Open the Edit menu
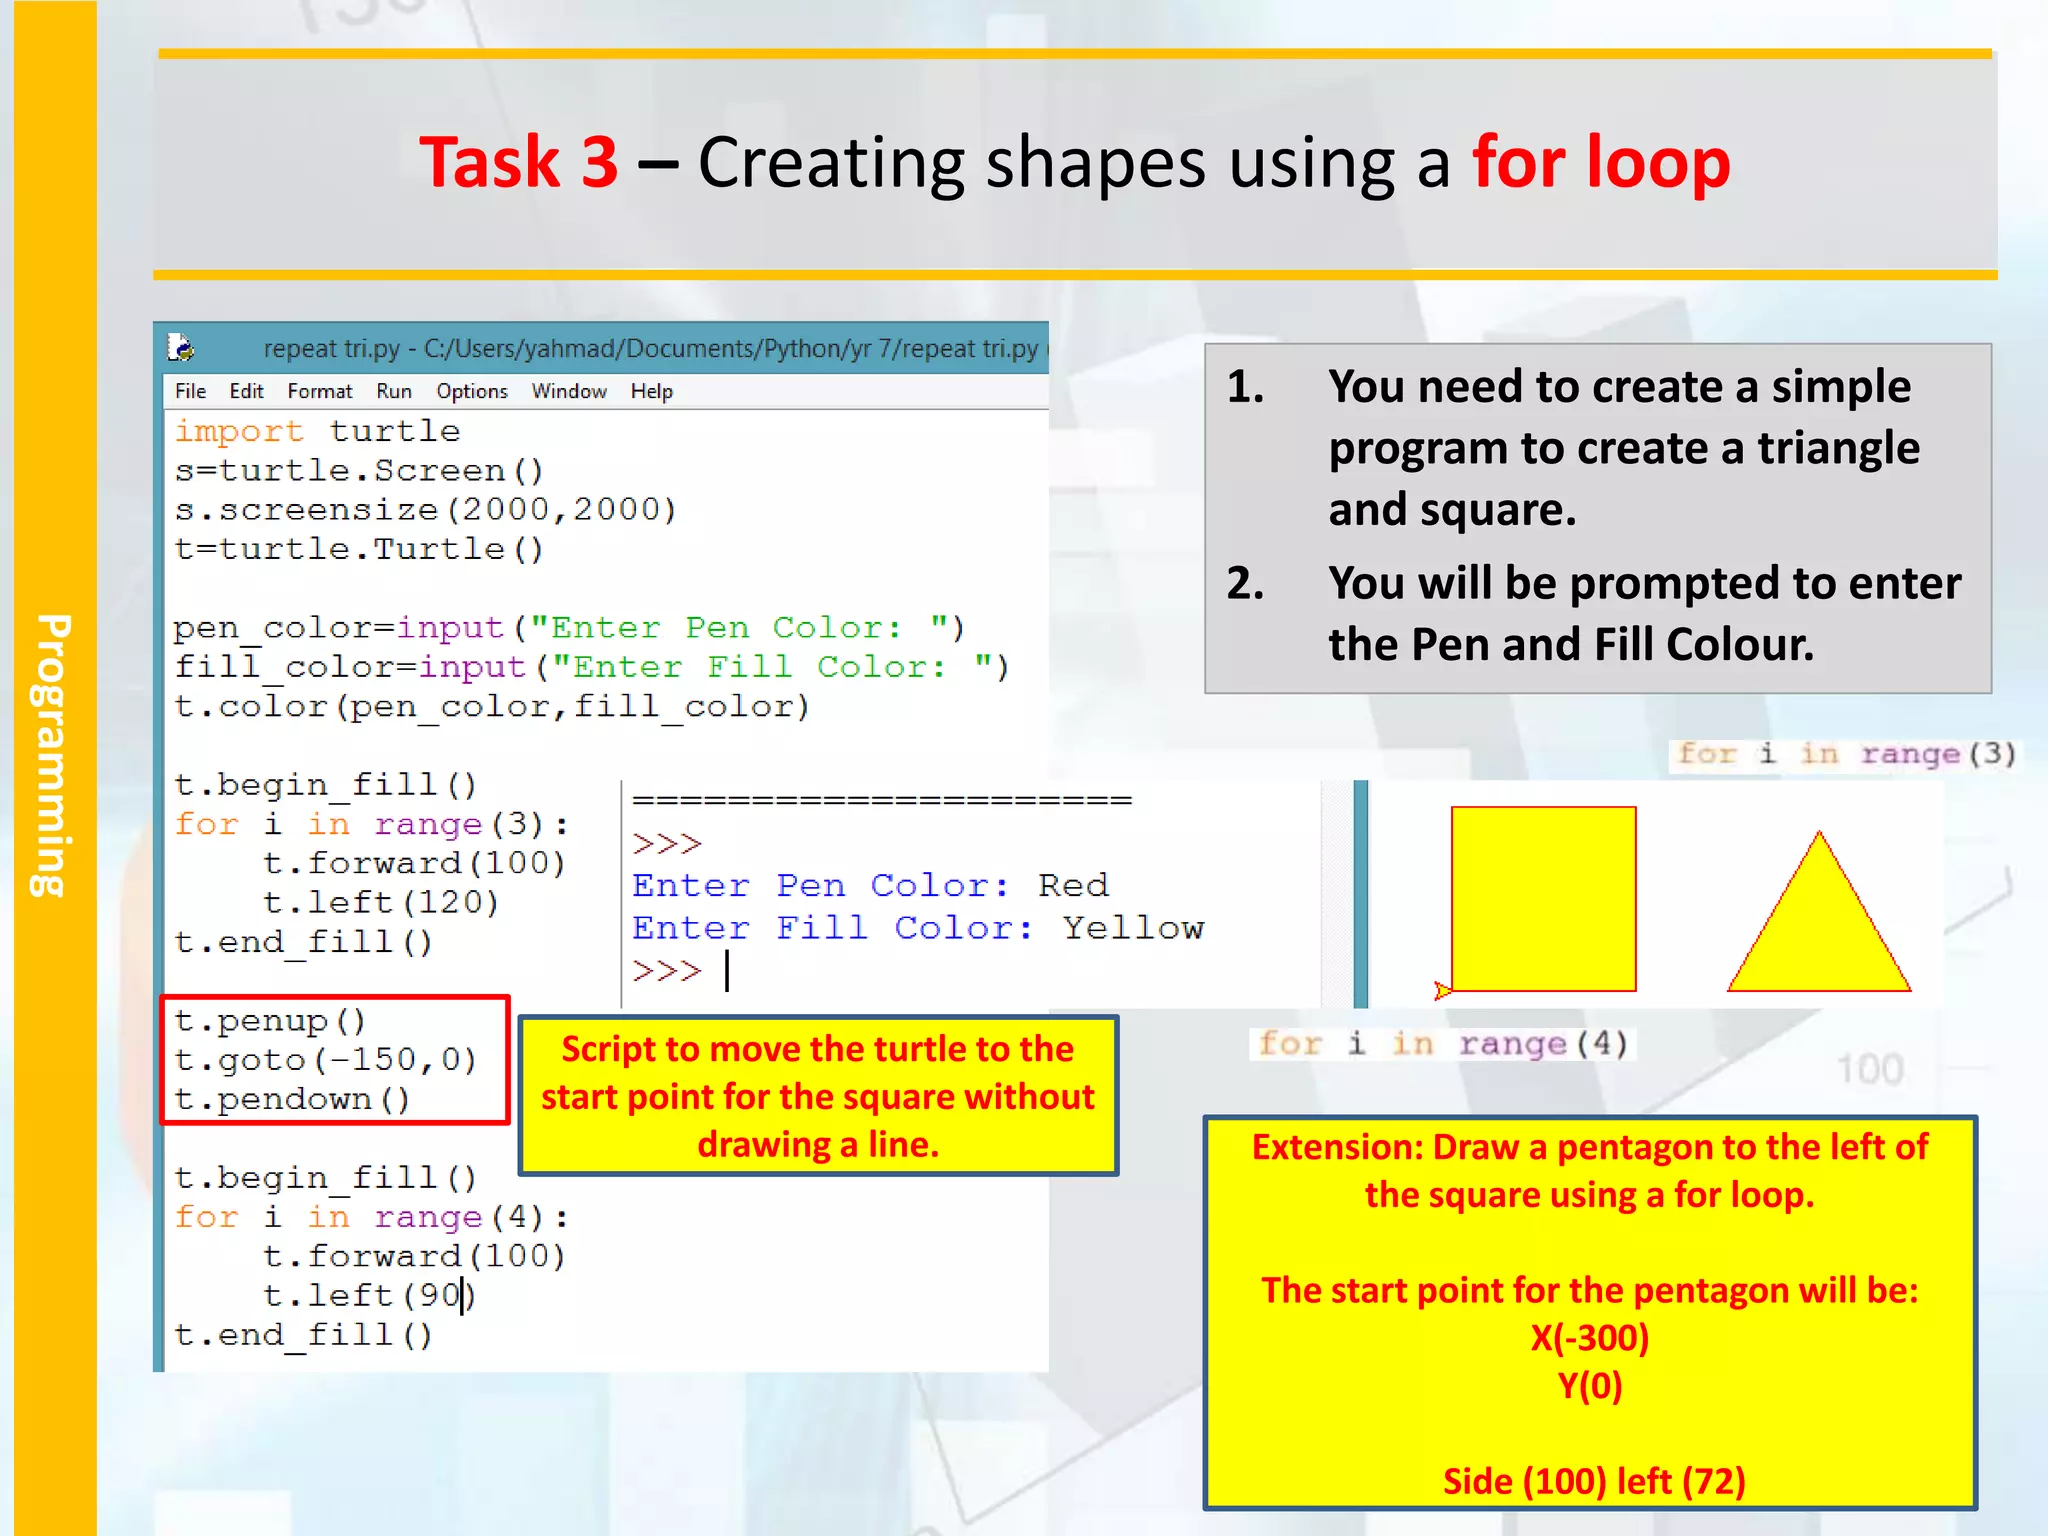This screenshot has width=2048, height=1536. [246, 391]
